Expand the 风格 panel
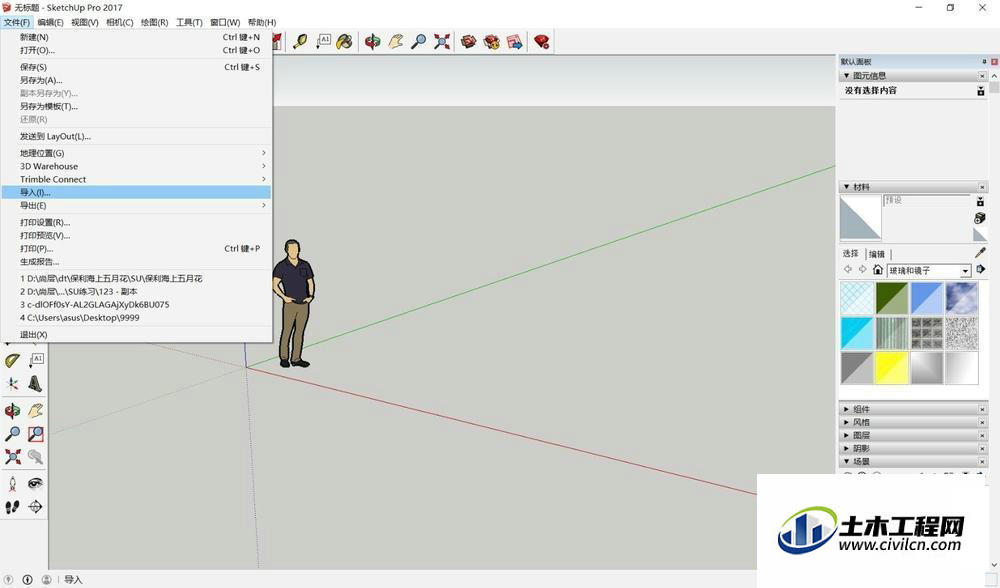The width and height of the screenshot is (1000, 588). pos(847,422)
